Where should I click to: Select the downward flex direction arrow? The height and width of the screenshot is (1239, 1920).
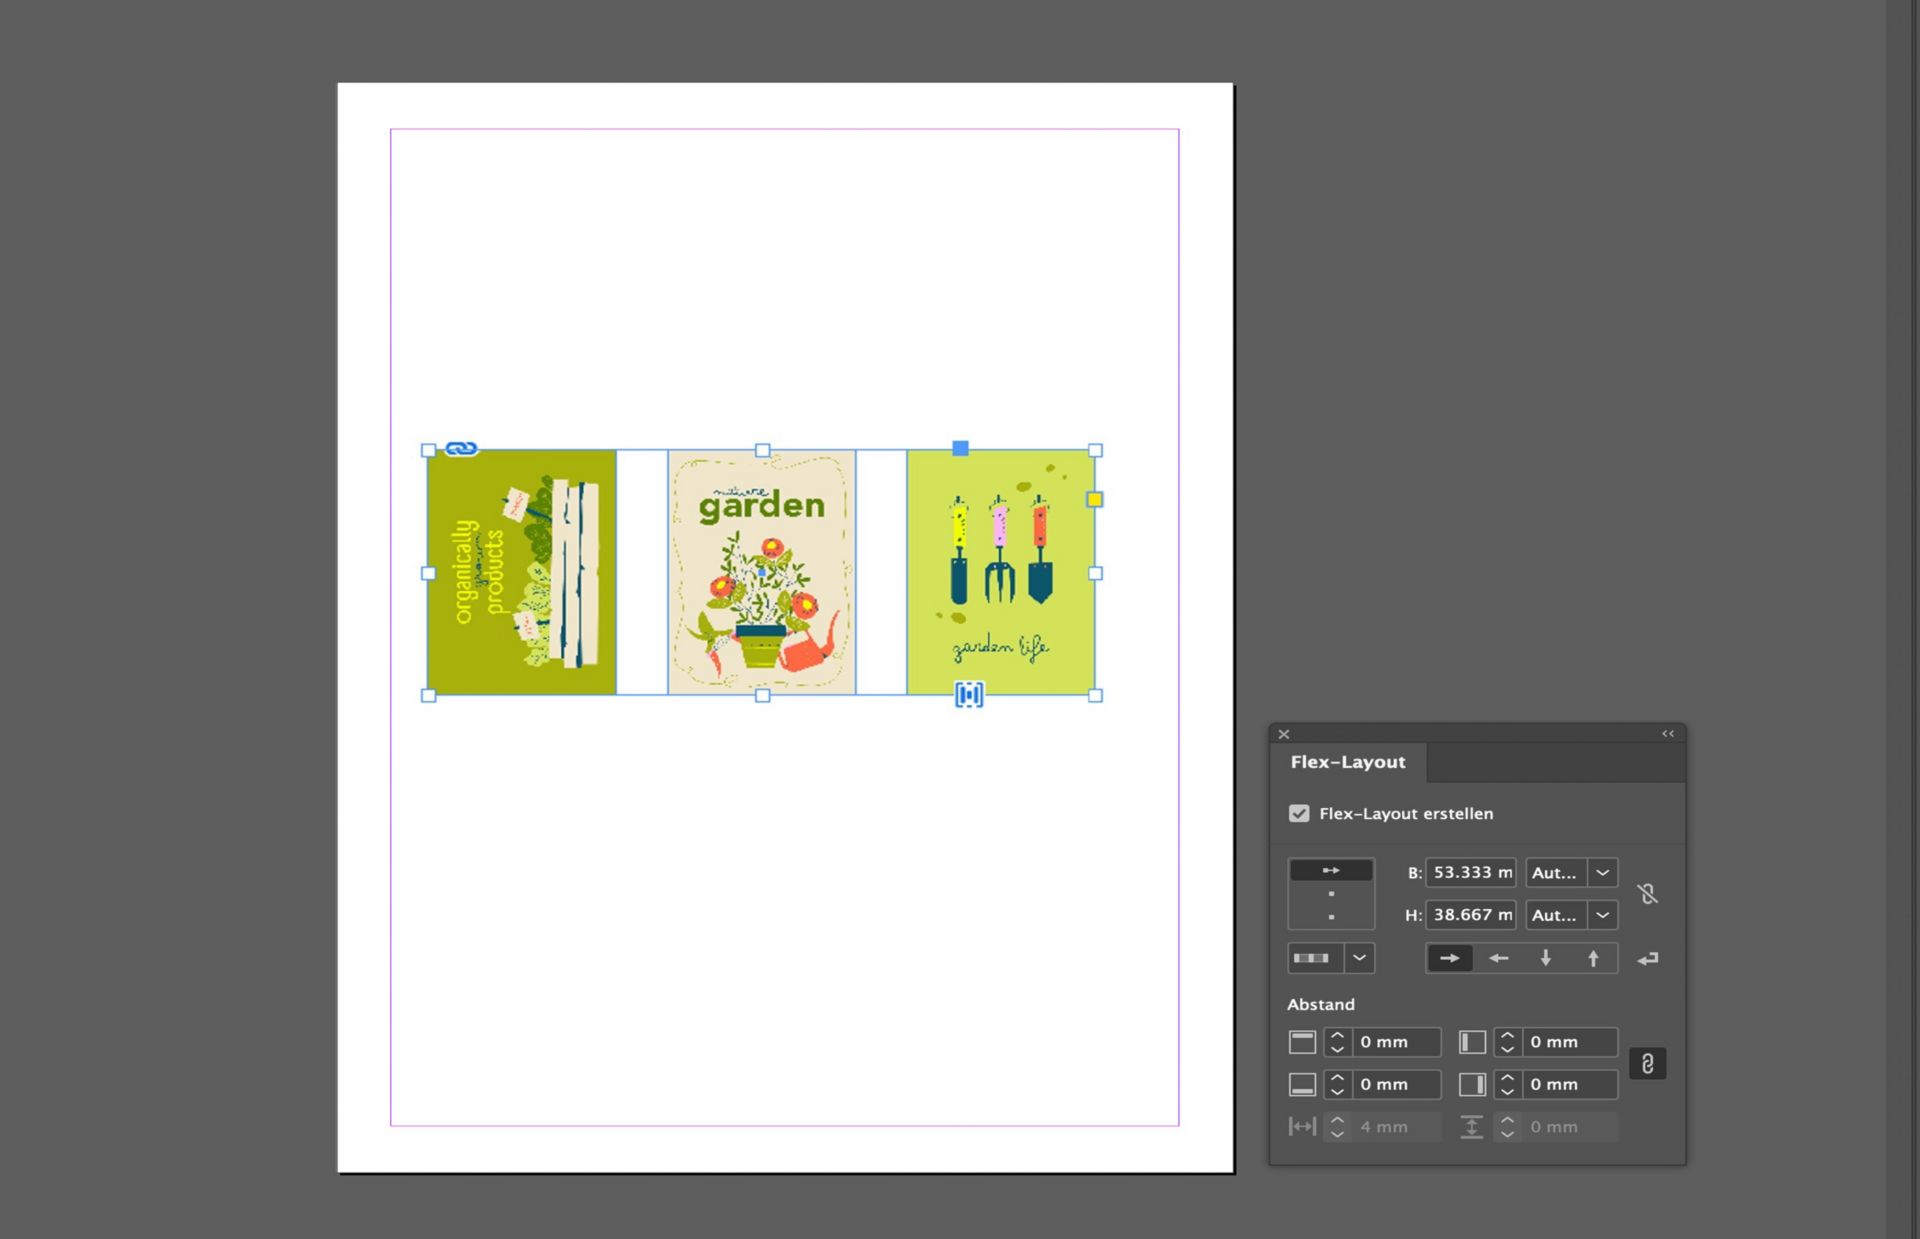coord(1545,958)
